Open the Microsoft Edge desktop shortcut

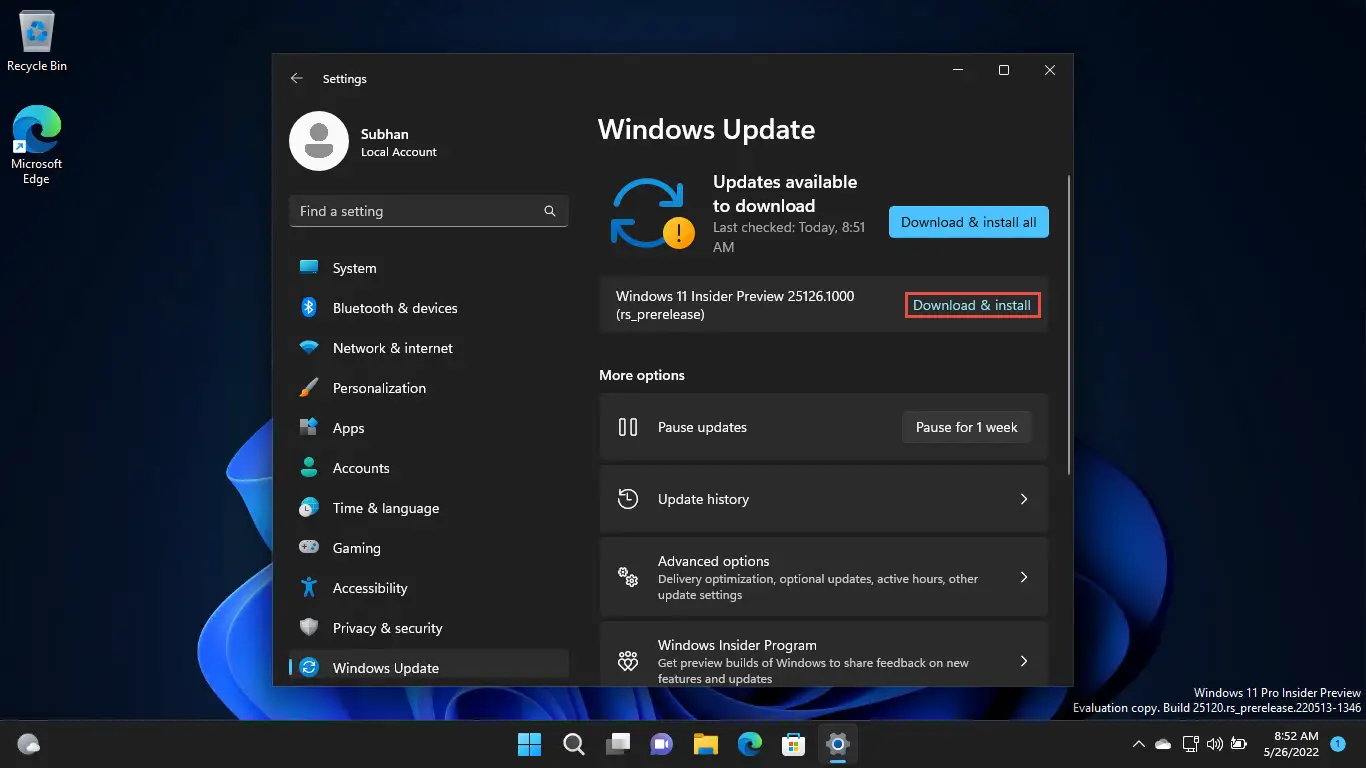37,146
